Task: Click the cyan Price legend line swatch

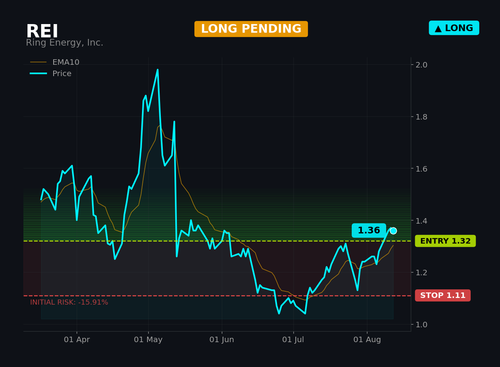Action: (x=38, y=73)
